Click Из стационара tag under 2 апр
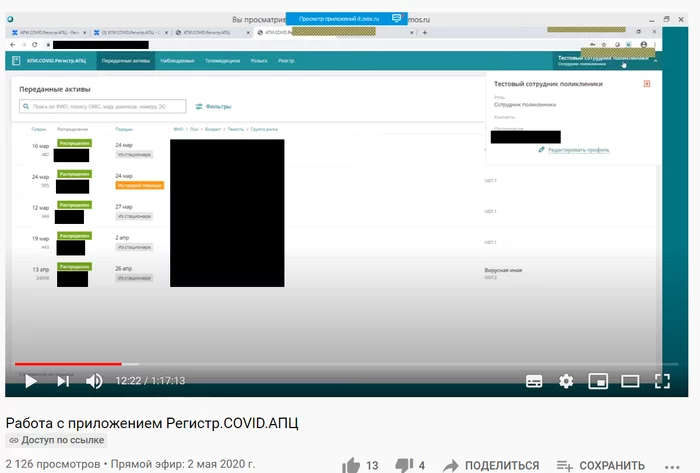This screenshot has height=473, width=700. tap(134, 247)
